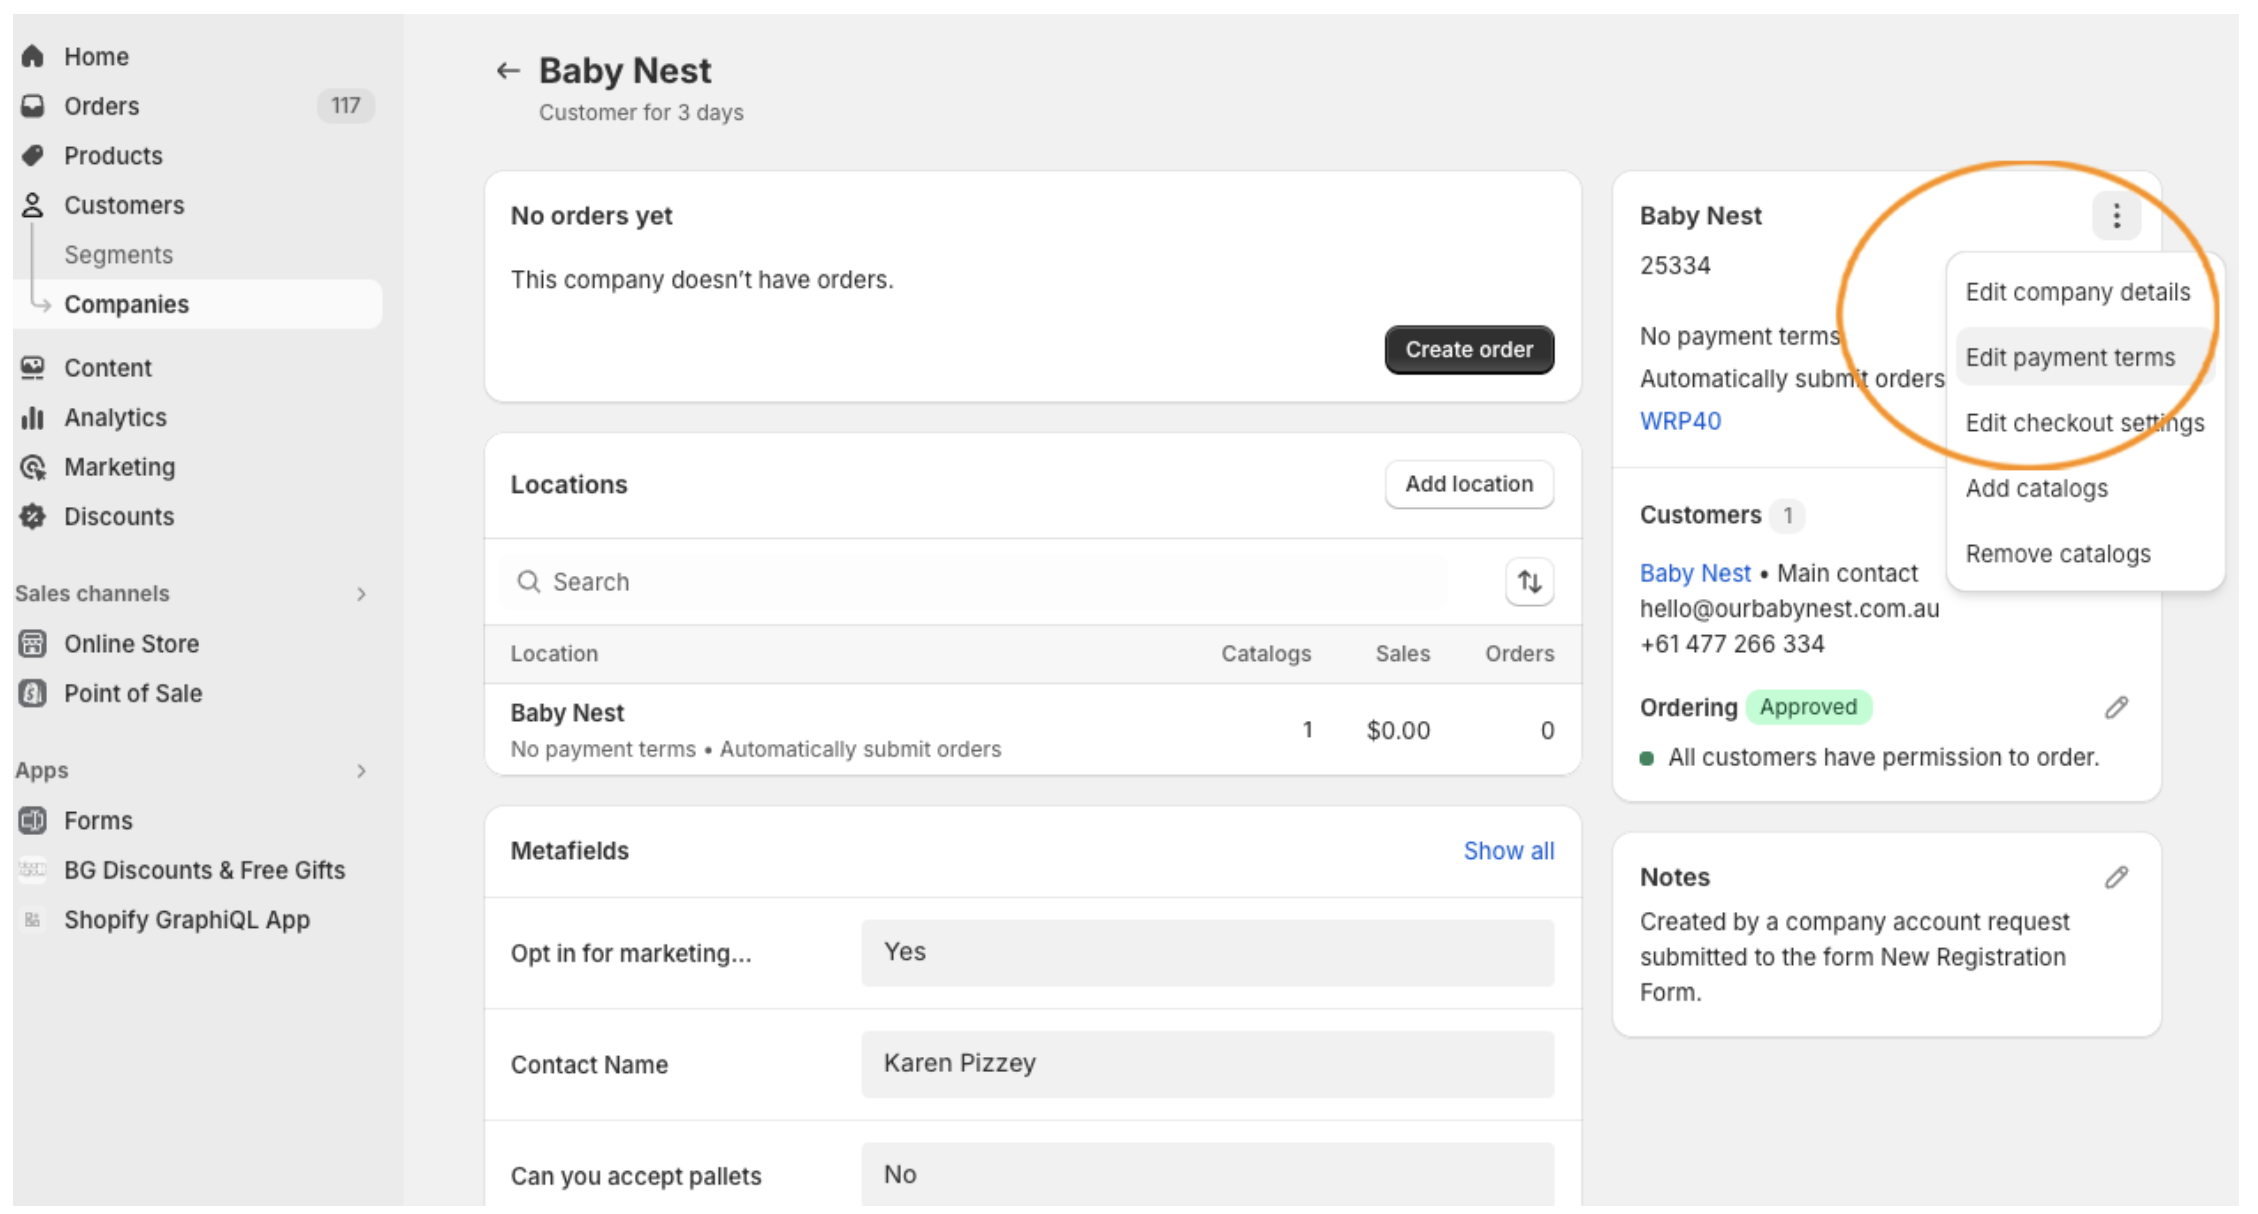Click the $0.00 sales value

pyautogui.click(x=1398, y=731)
